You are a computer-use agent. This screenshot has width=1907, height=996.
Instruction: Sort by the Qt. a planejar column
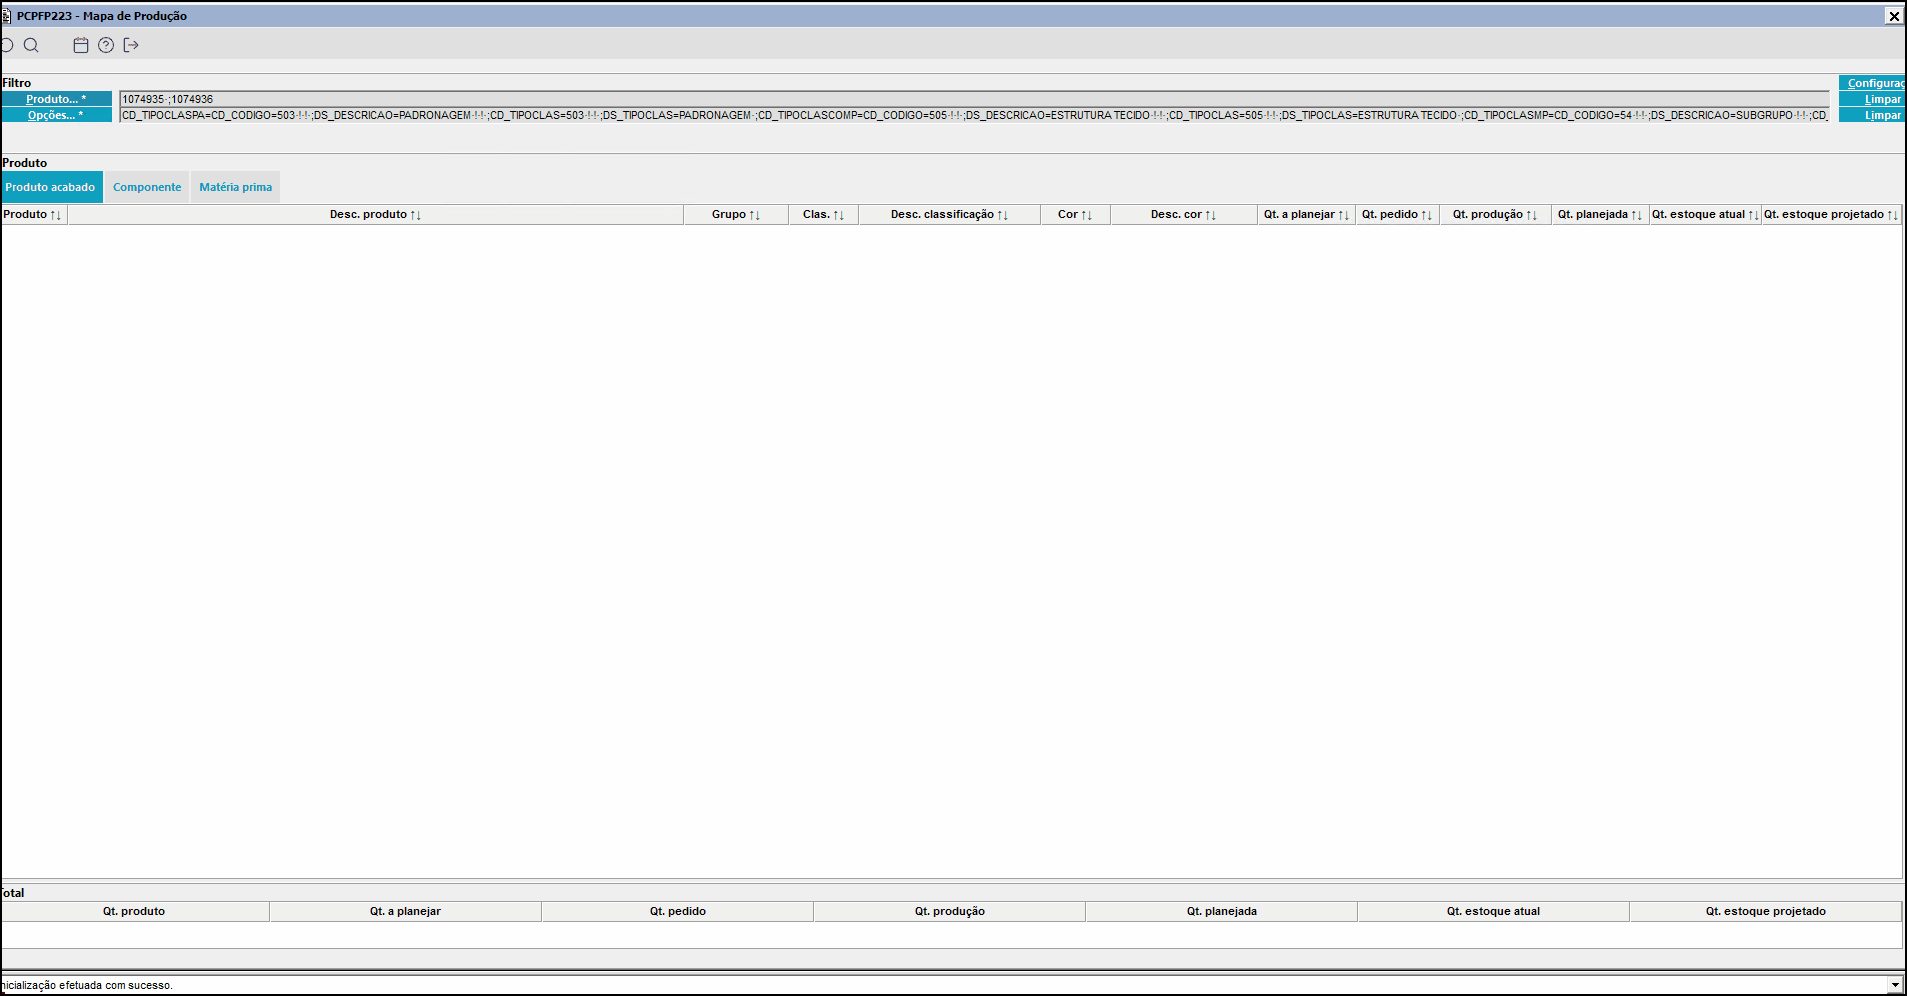[x=1307, y=214]
